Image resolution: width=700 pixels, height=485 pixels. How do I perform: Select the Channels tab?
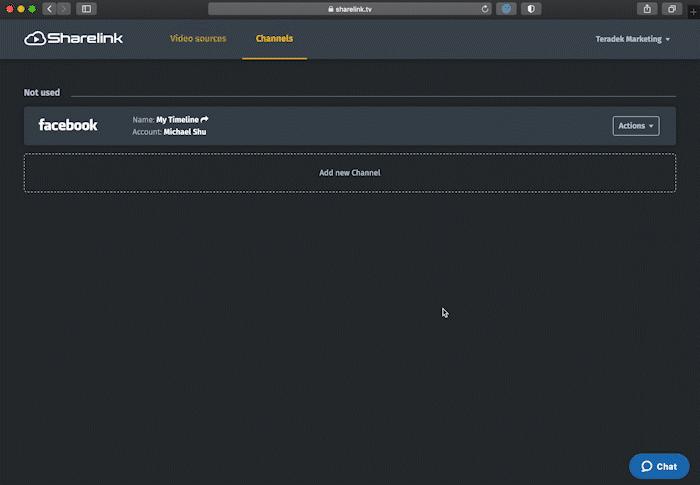click(x=274, y=39)
